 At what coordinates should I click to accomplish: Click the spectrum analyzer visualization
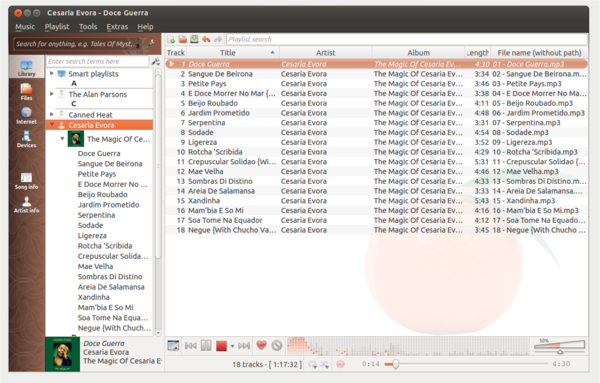pos(408,346)
